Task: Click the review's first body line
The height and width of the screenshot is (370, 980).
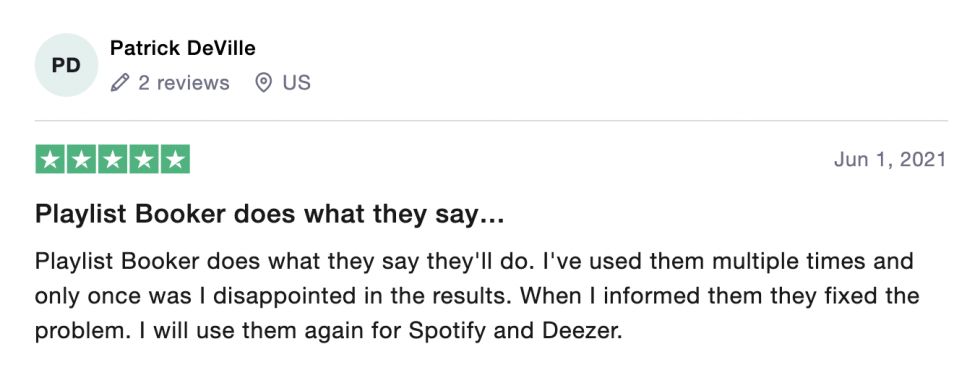Action: point(474,261)
